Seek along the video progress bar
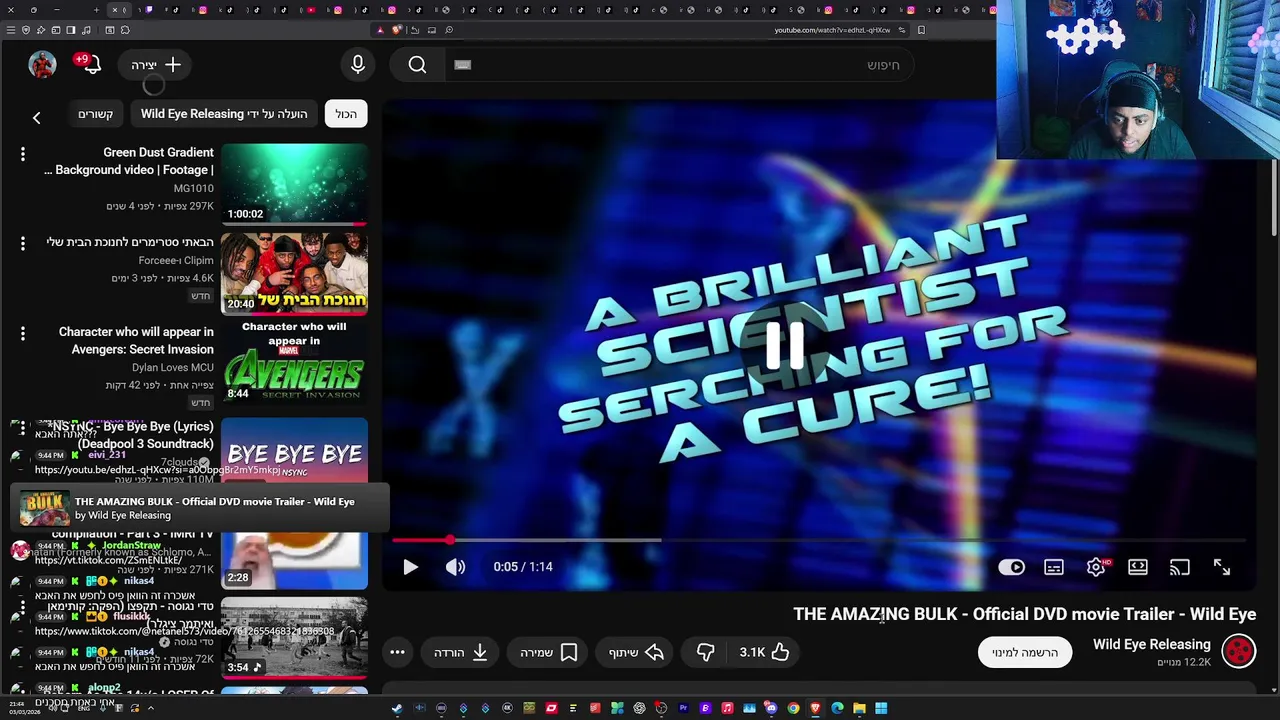 [x=820, y=540]
